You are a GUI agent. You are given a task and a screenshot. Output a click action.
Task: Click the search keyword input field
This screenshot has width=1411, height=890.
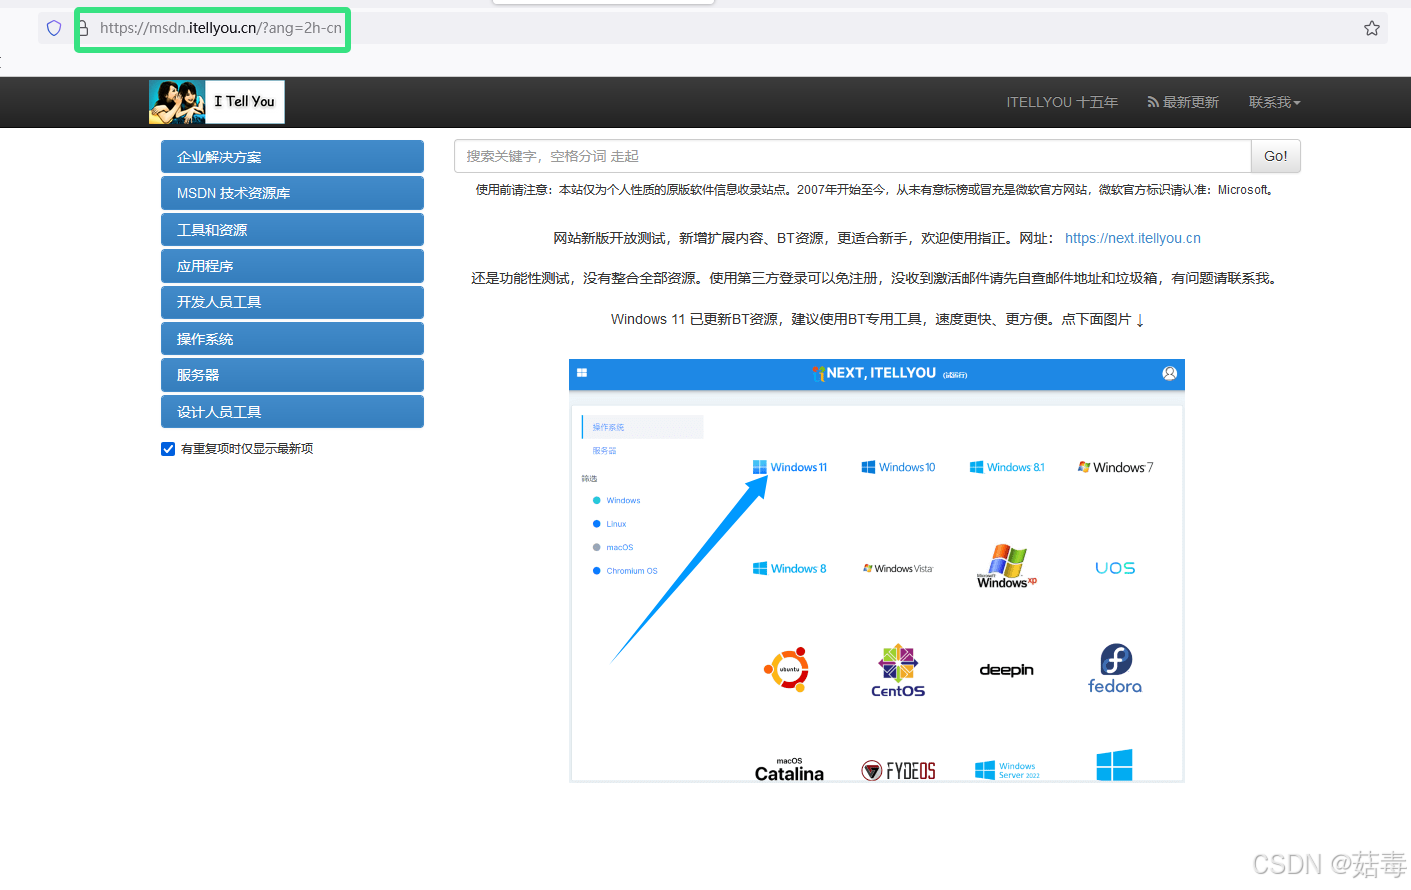(x=853, y=156)
